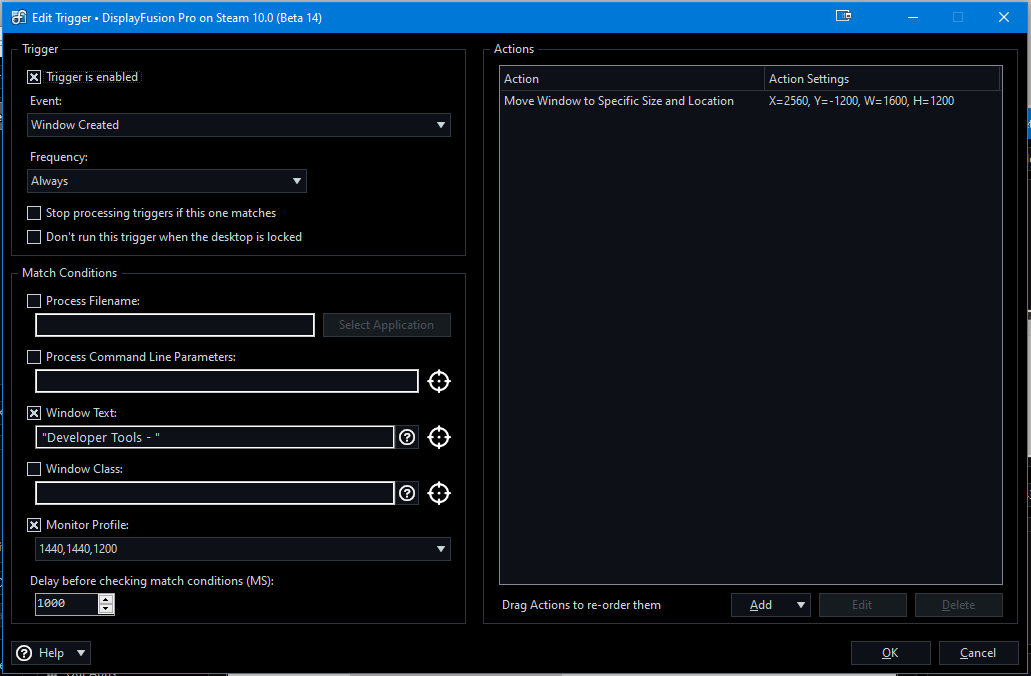Click the target picker beside Window Text
This screenshot has width=1031, height=676.
click(438, 437)
